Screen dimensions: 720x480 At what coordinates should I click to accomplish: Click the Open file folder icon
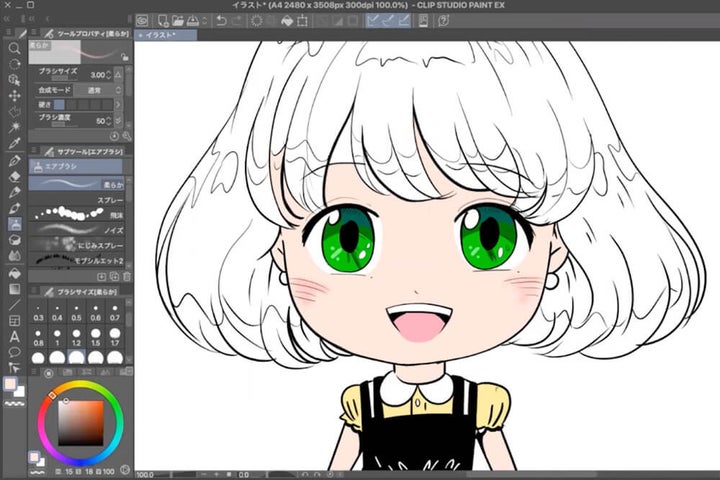tap(177, 20)
